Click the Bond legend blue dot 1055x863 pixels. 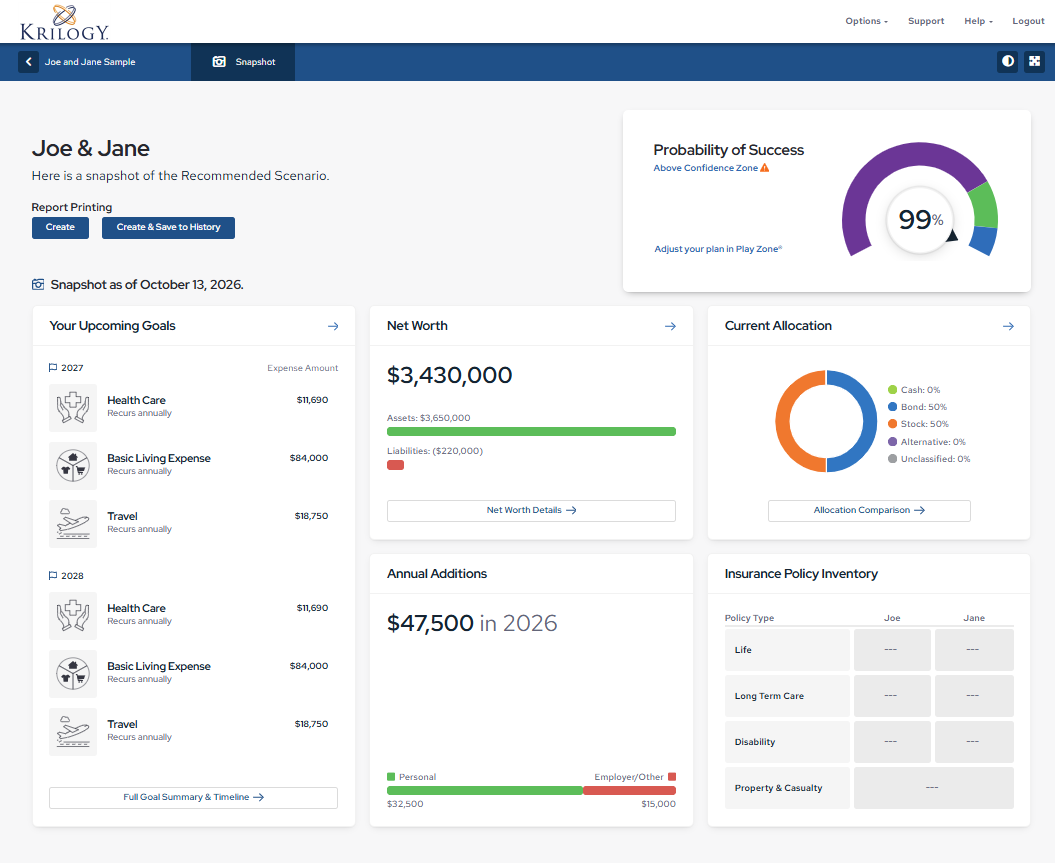click(x=892, y=407)
